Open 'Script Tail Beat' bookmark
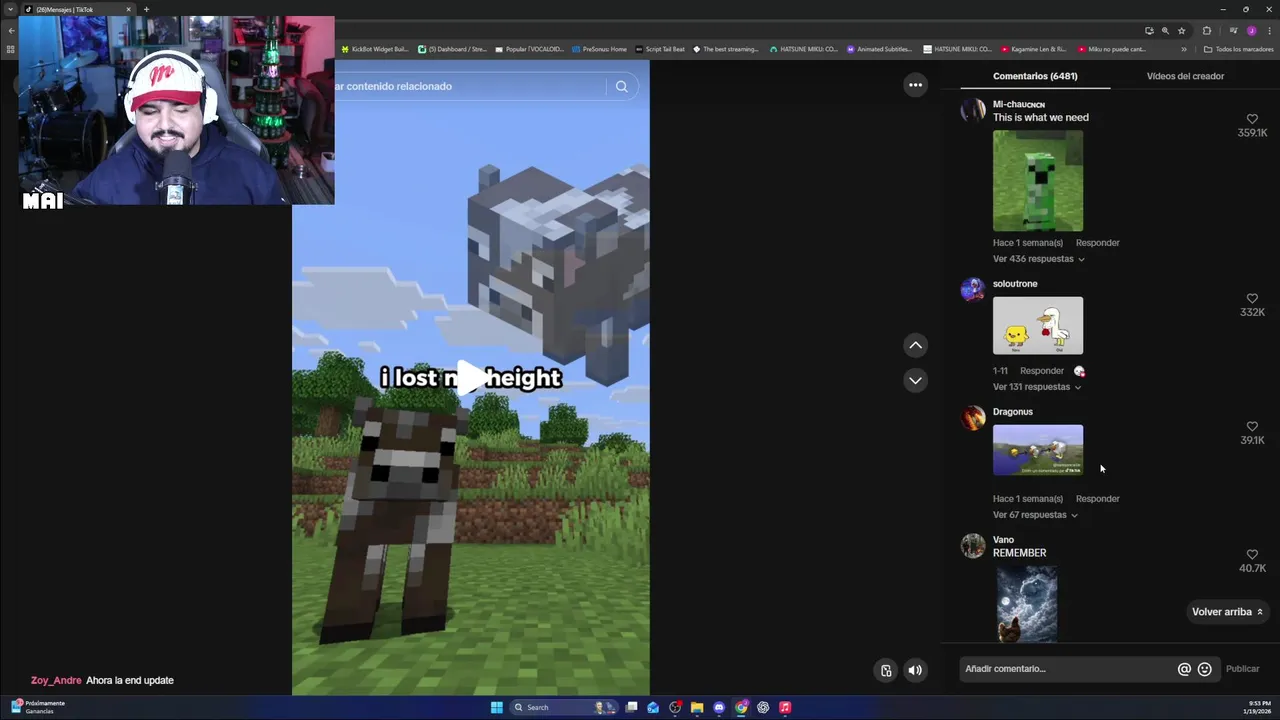 [660, 49]
